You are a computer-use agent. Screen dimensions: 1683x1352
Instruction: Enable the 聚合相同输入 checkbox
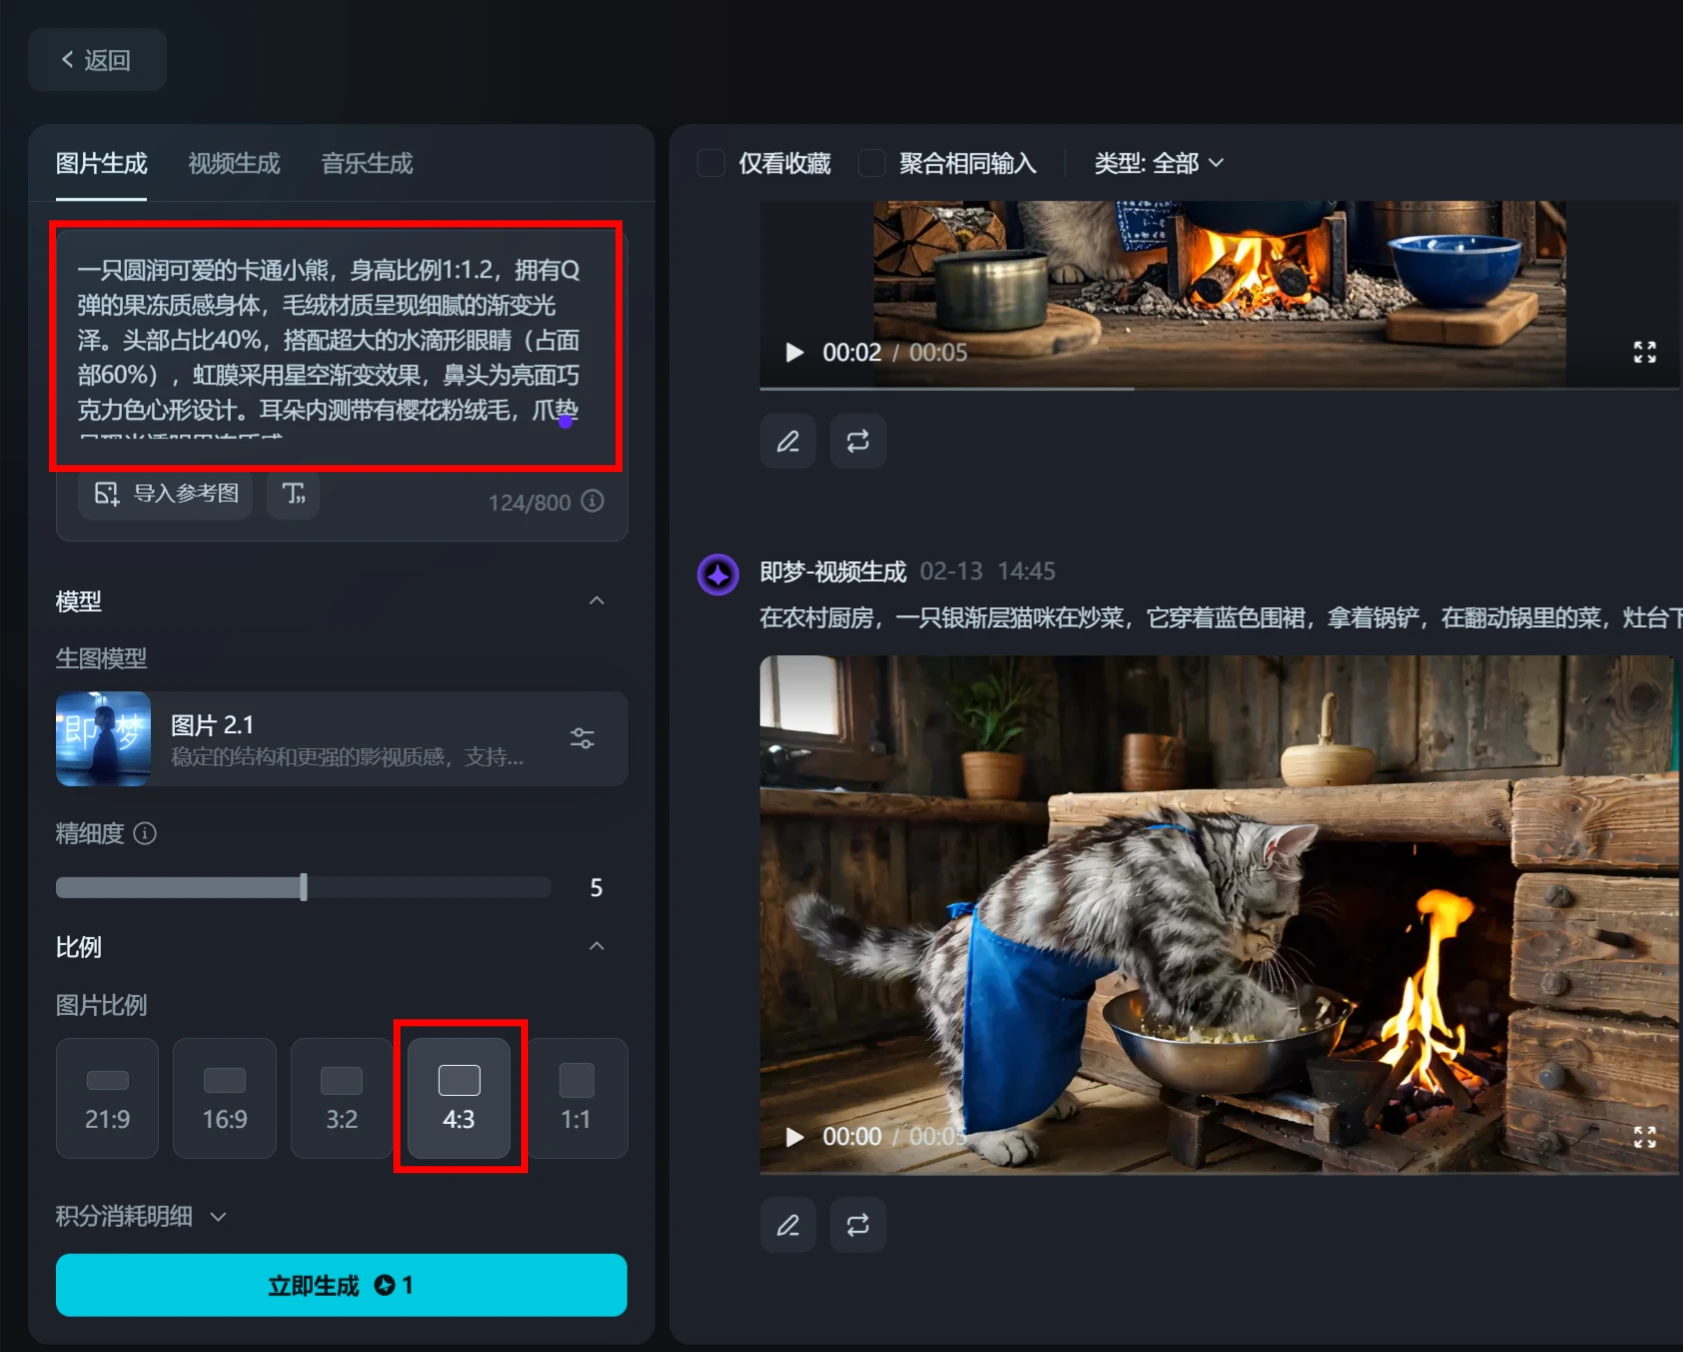(871, 163)
